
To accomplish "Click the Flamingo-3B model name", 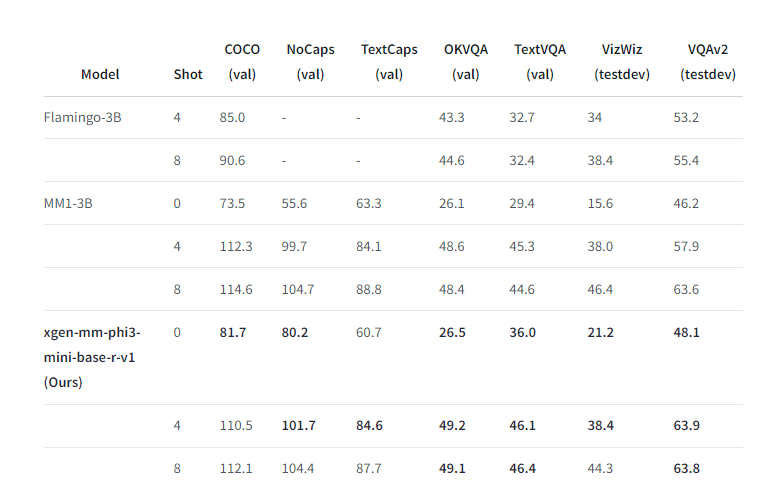I will pos(83,118).
